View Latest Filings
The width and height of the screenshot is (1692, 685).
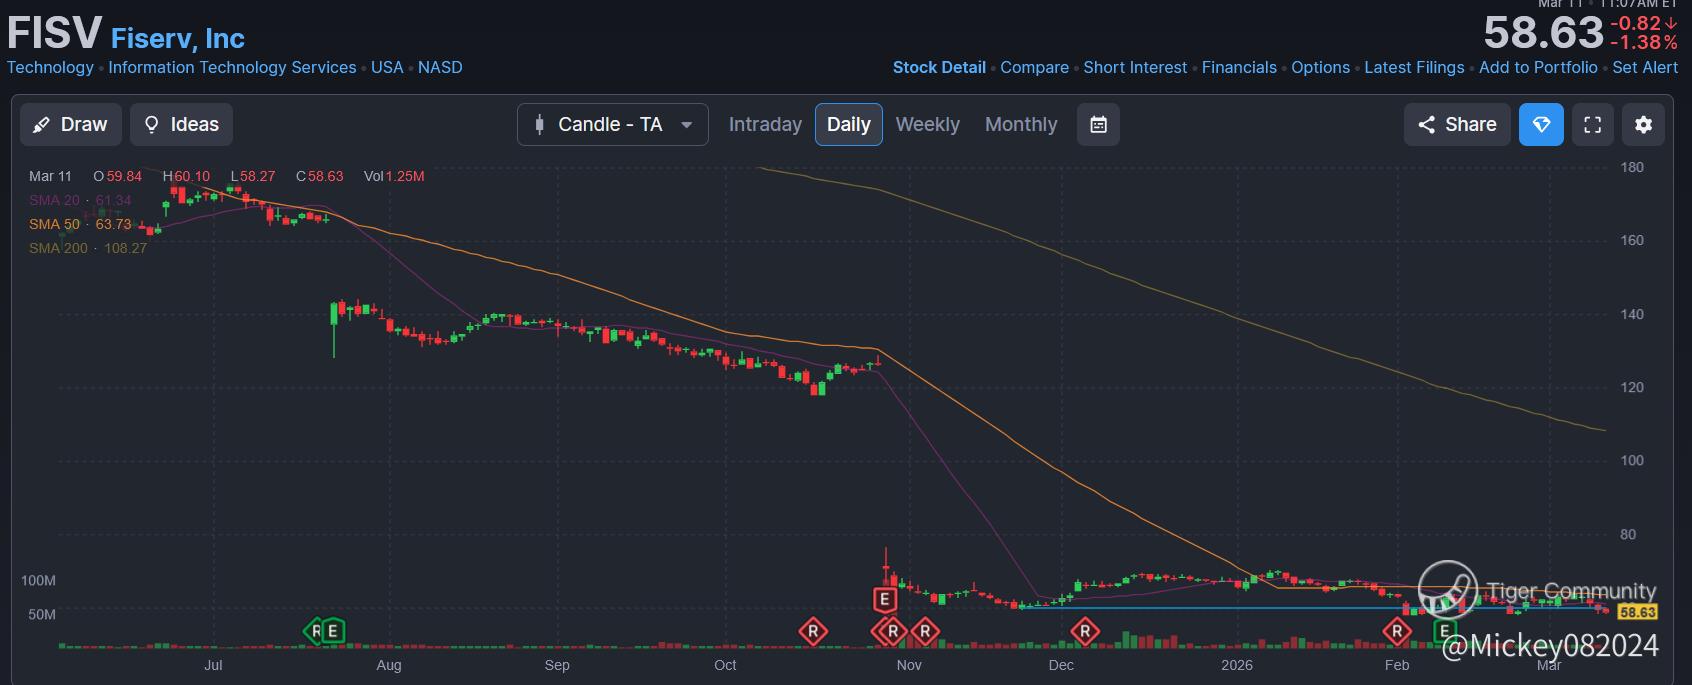tap(1414, 67)
